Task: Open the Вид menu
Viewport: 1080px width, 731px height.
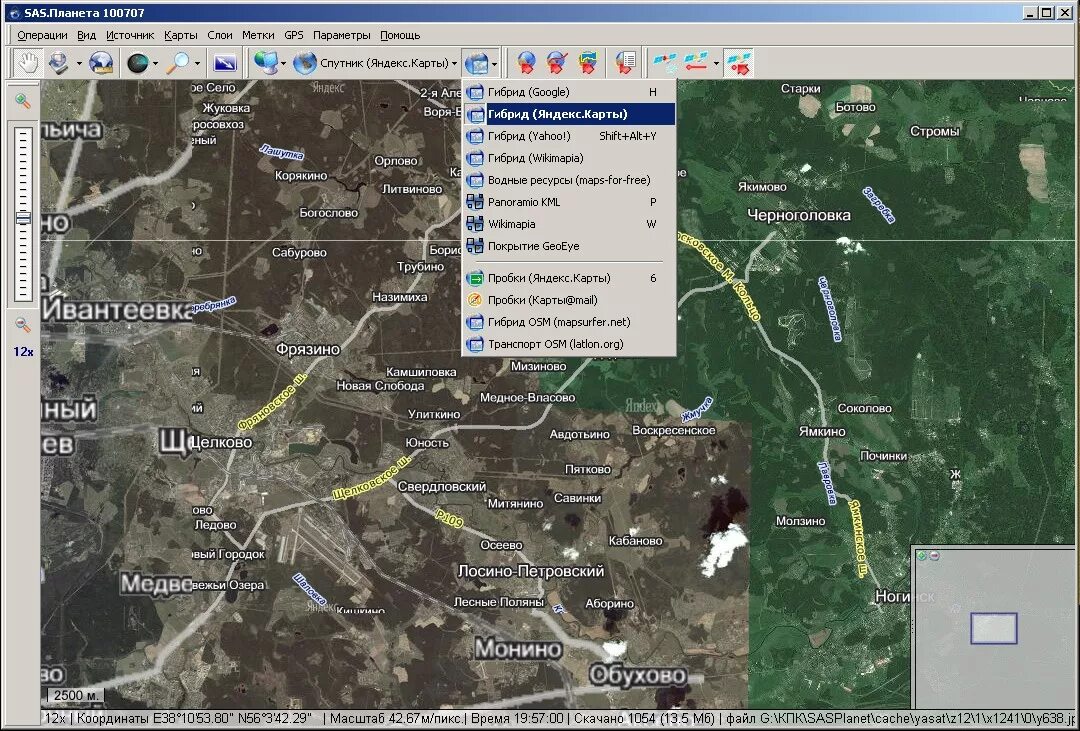Action: (x=86, y=35)
